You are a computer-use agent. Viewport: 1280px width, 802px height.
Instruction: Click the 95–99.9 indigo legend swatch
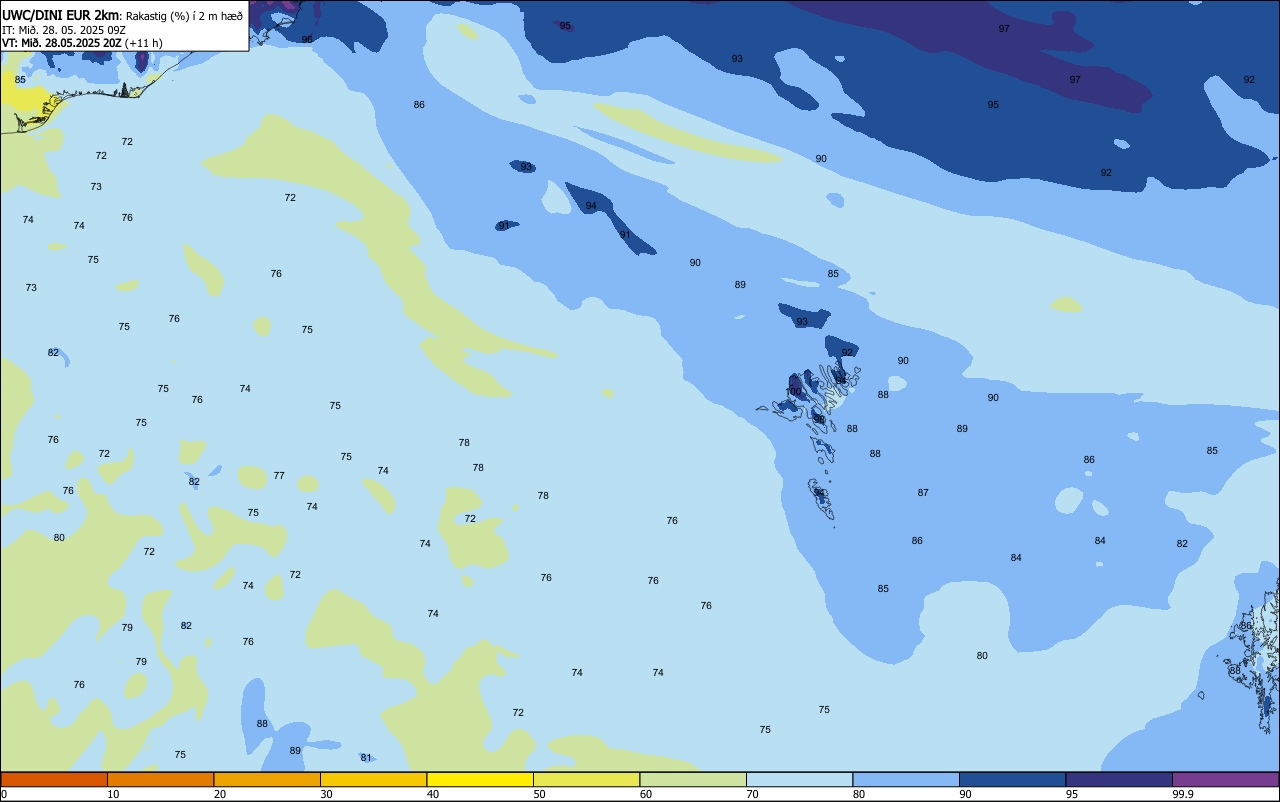coord(1119,779)
